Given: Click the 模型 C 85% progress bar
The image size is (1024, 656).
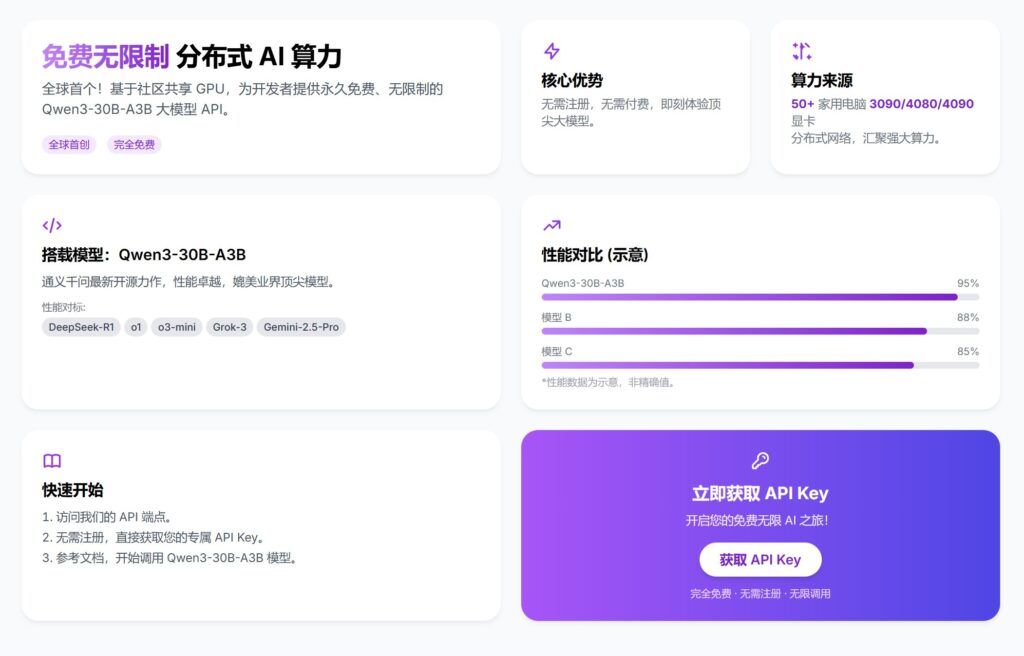Looking at the screenshot, I should pyautogui.click(x=760, y=365).
